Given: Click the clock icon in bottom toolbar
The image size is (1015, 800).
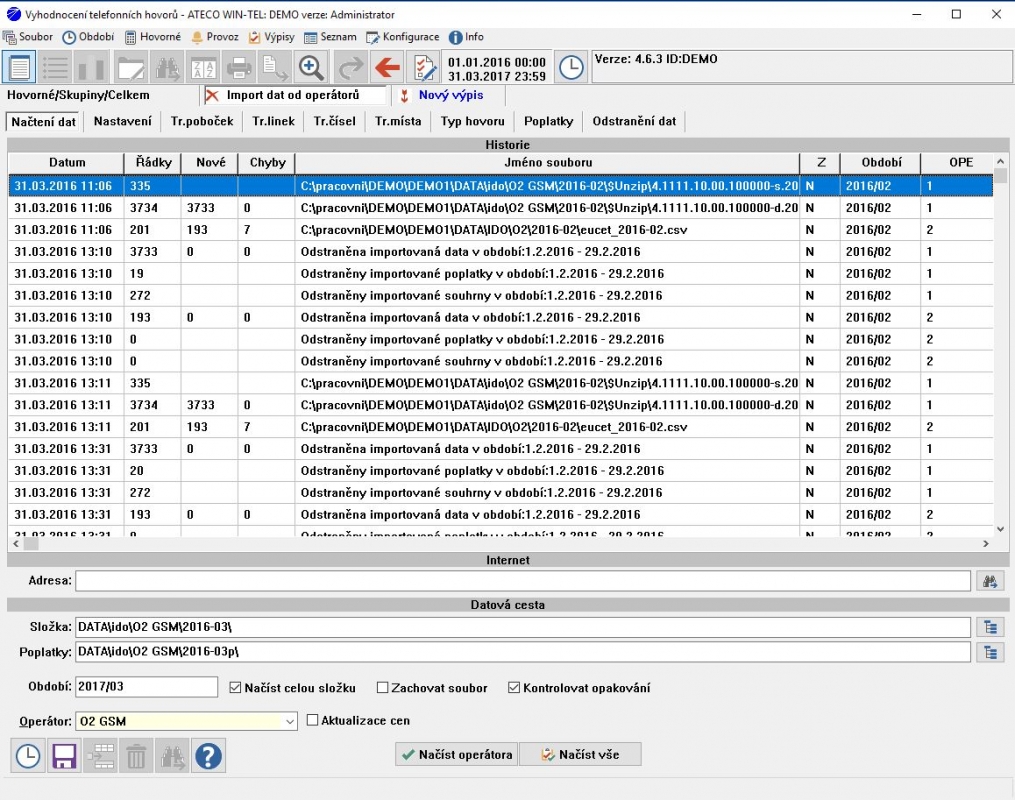Looking at the screenshot, I should pos(28,755).
